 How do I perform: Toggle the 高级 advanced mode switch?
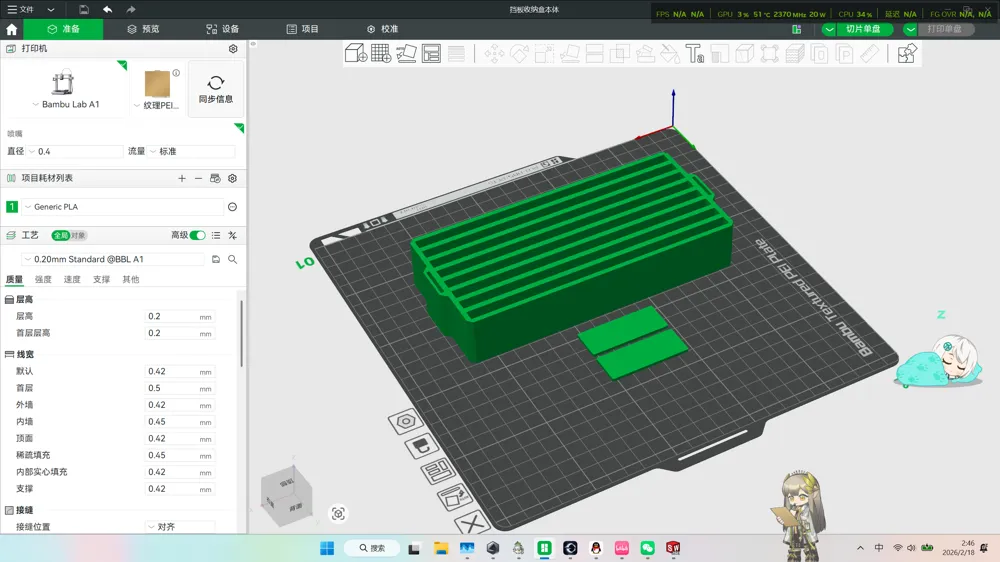pos(197,235)
